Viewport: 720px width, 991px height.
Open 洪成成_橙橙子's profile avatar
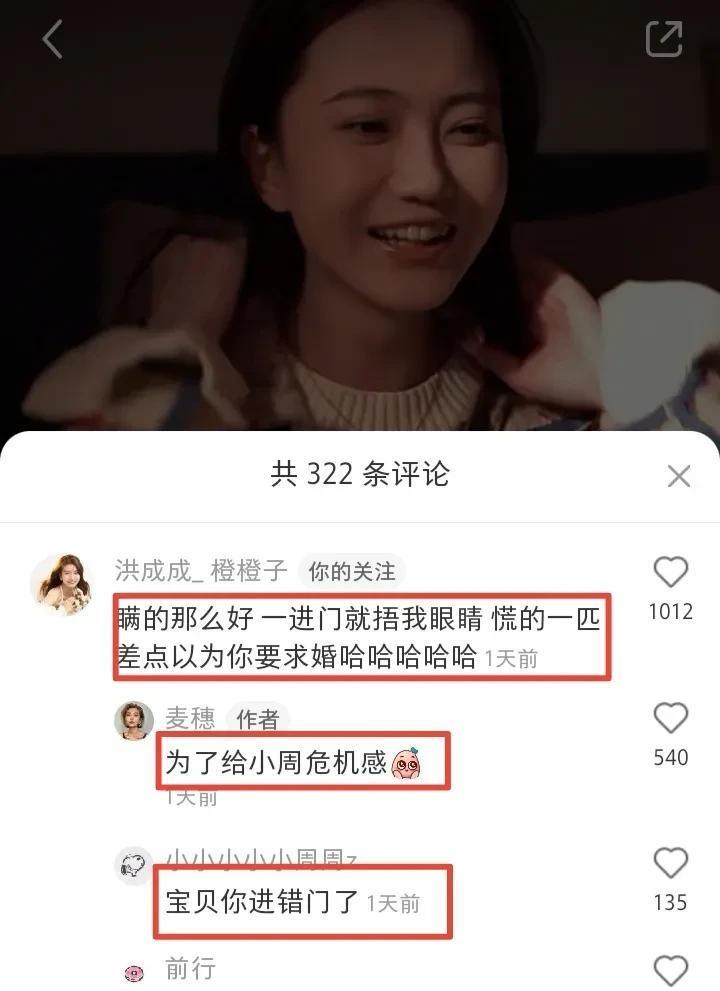tap(62, 585)
